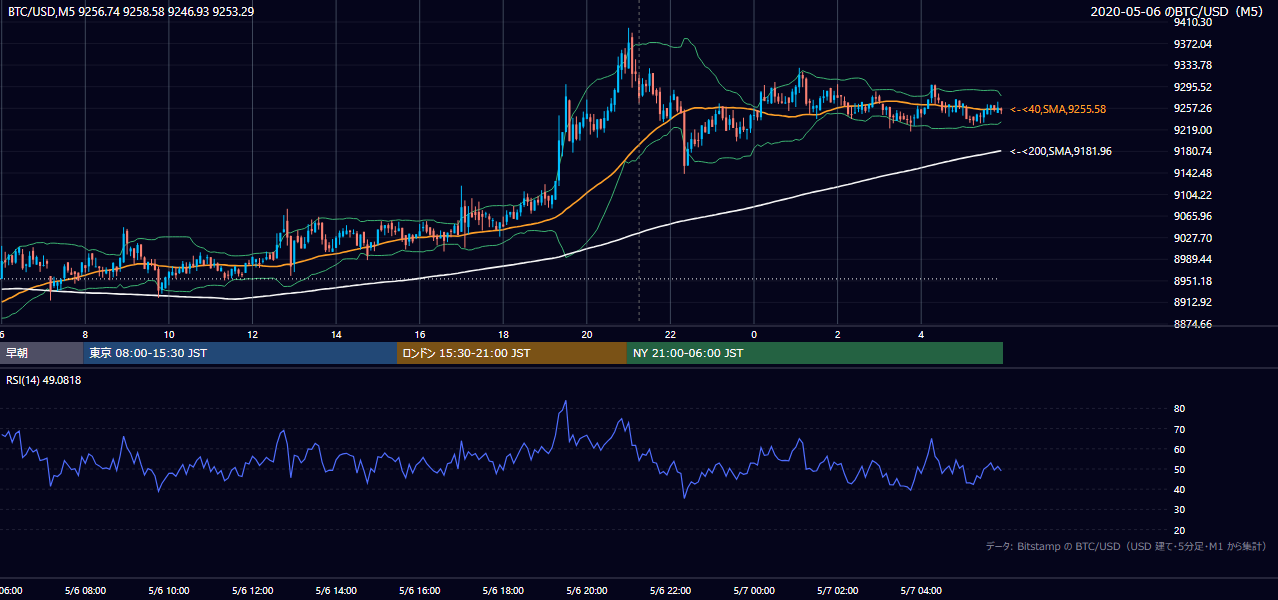Screen dimensions: 1278x600
Task: Click the 5/7 02:00 time label
Action: click(x=838, y=591)
